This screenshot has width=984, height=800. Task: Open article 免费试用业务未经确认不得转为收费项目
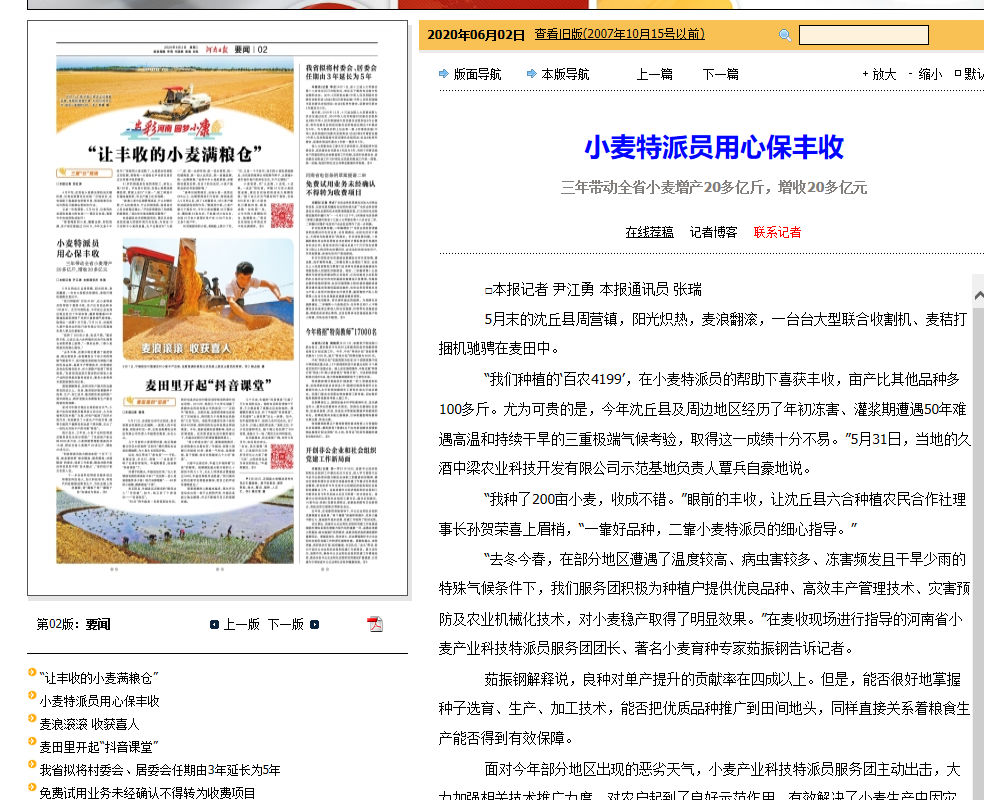(x=147, y=792)
